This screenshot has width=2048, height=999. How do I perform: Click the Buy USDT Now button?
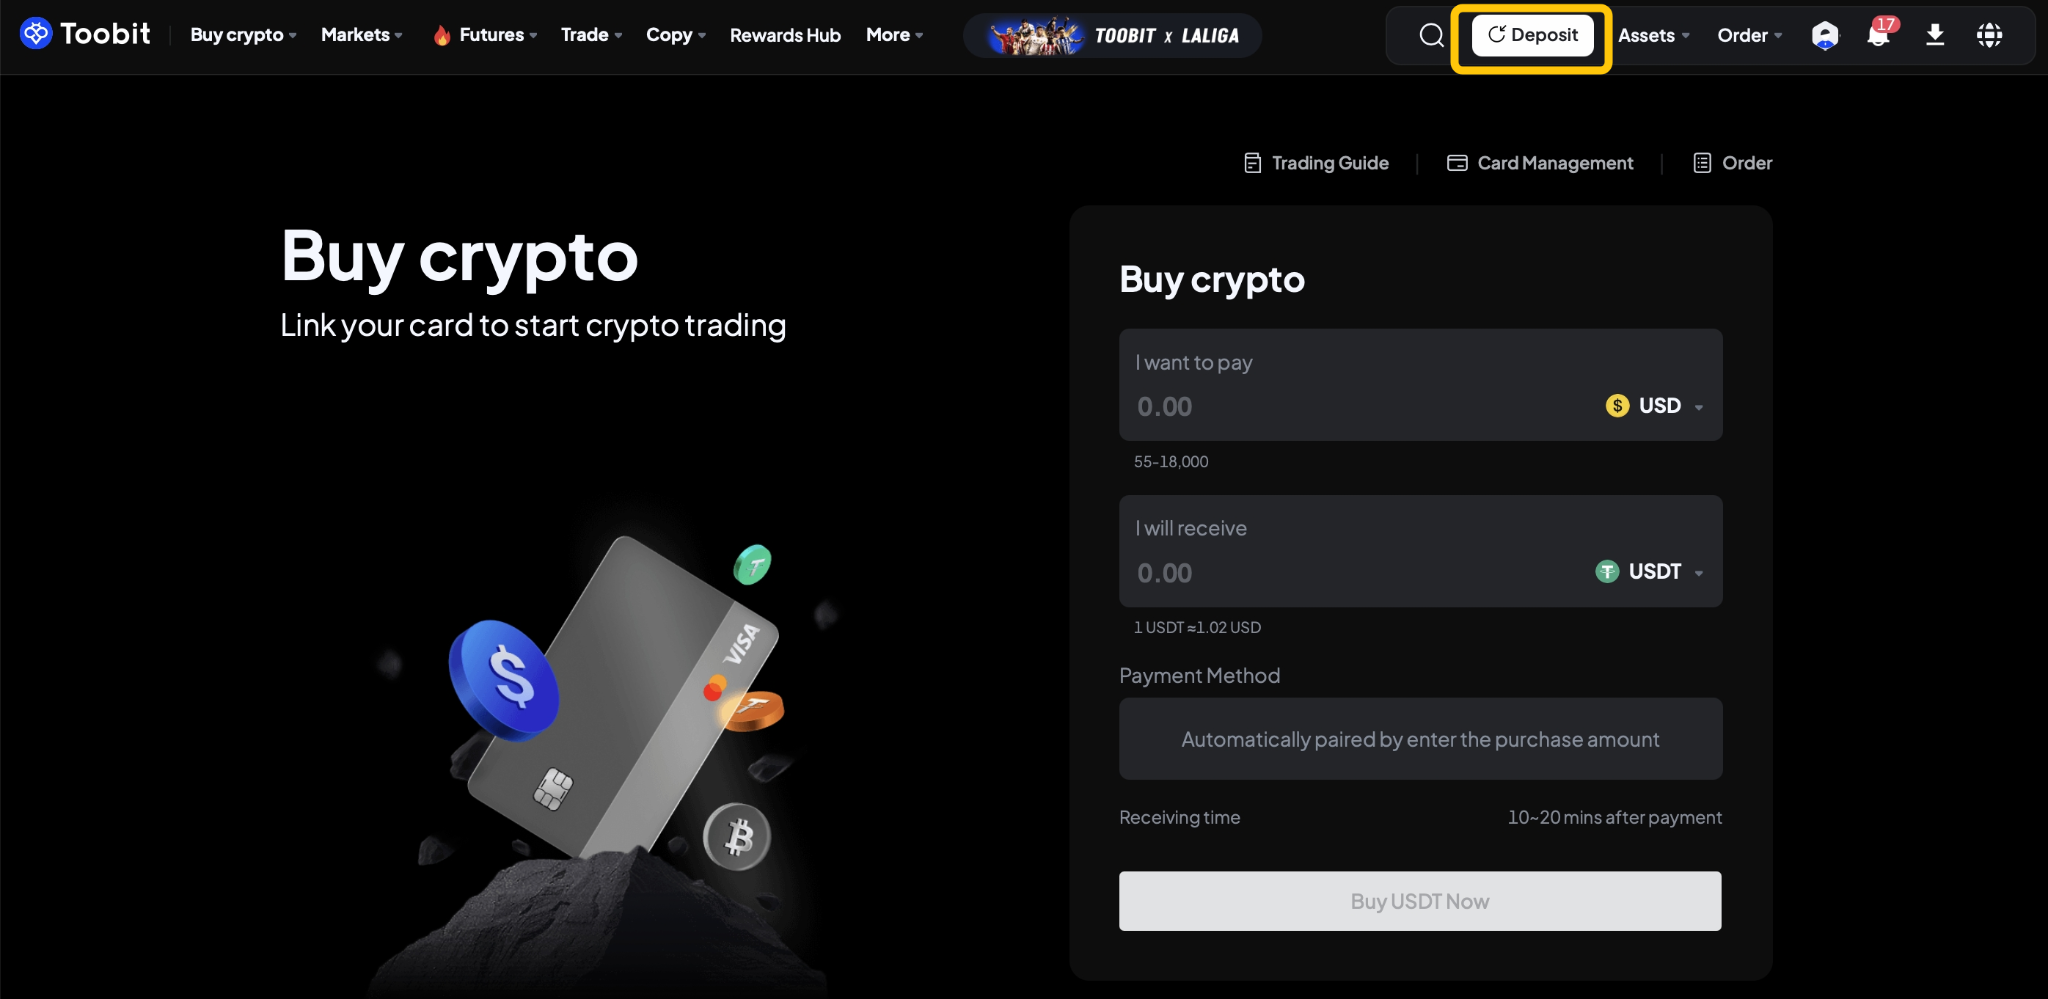coord(1420,901)
